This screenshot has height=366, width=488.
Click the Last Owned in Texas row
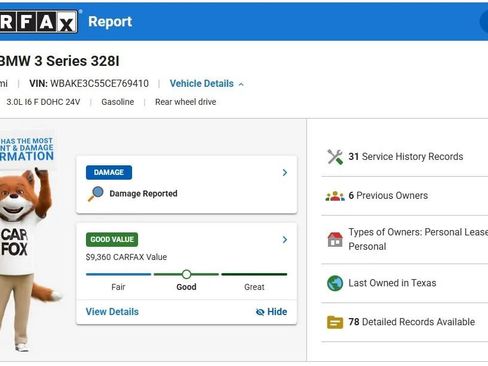tap(404, 283)
